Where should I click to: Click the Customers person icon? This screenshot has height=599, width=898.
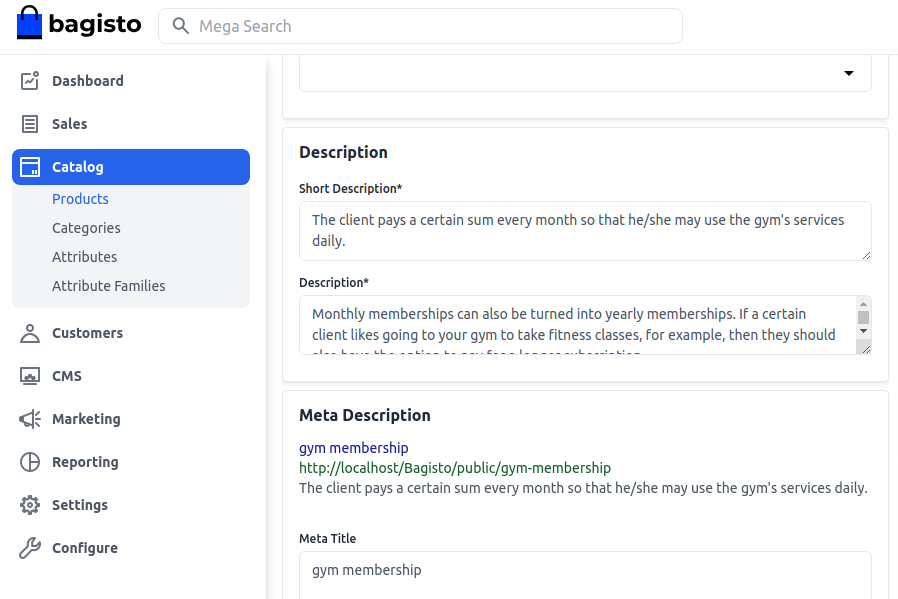pos(30,333)
